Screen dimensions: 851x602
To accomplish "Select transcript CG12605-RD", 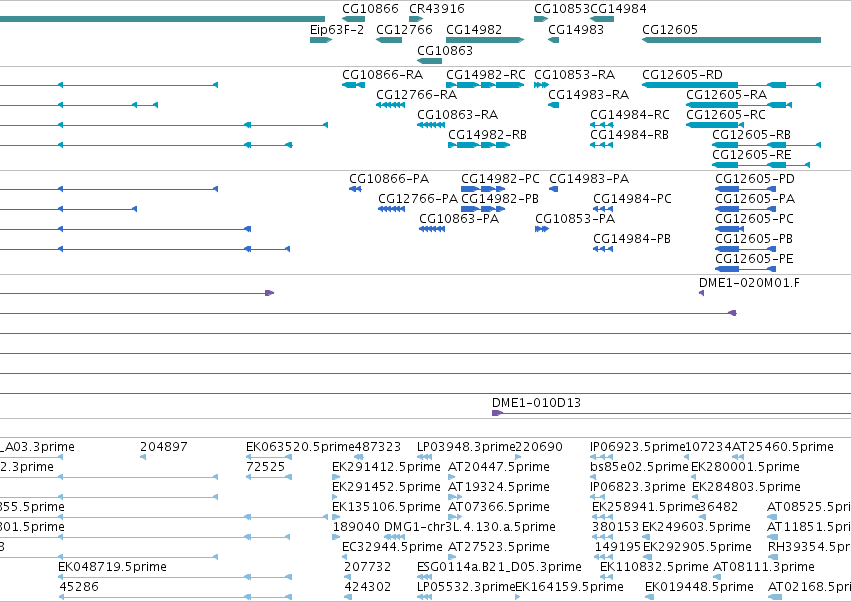I will (x=682, y=75).
